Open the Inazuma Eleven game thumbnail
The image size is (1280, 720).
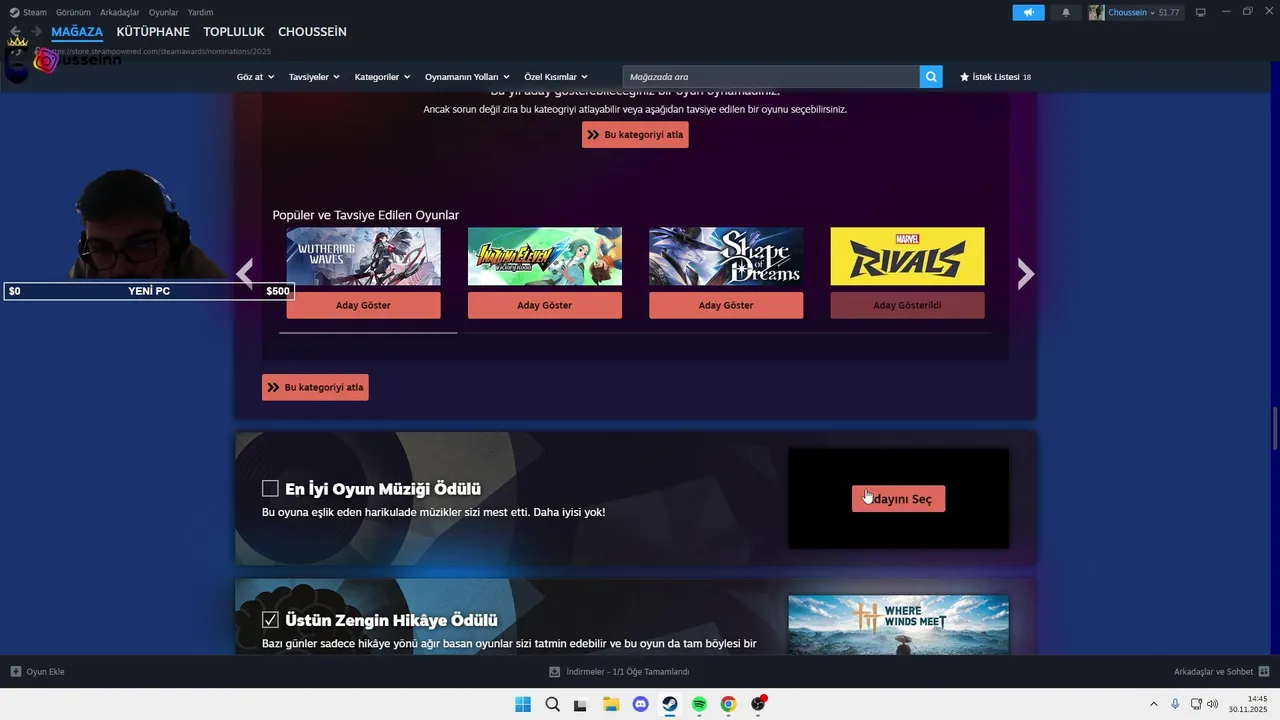click(x=545, y=256)
